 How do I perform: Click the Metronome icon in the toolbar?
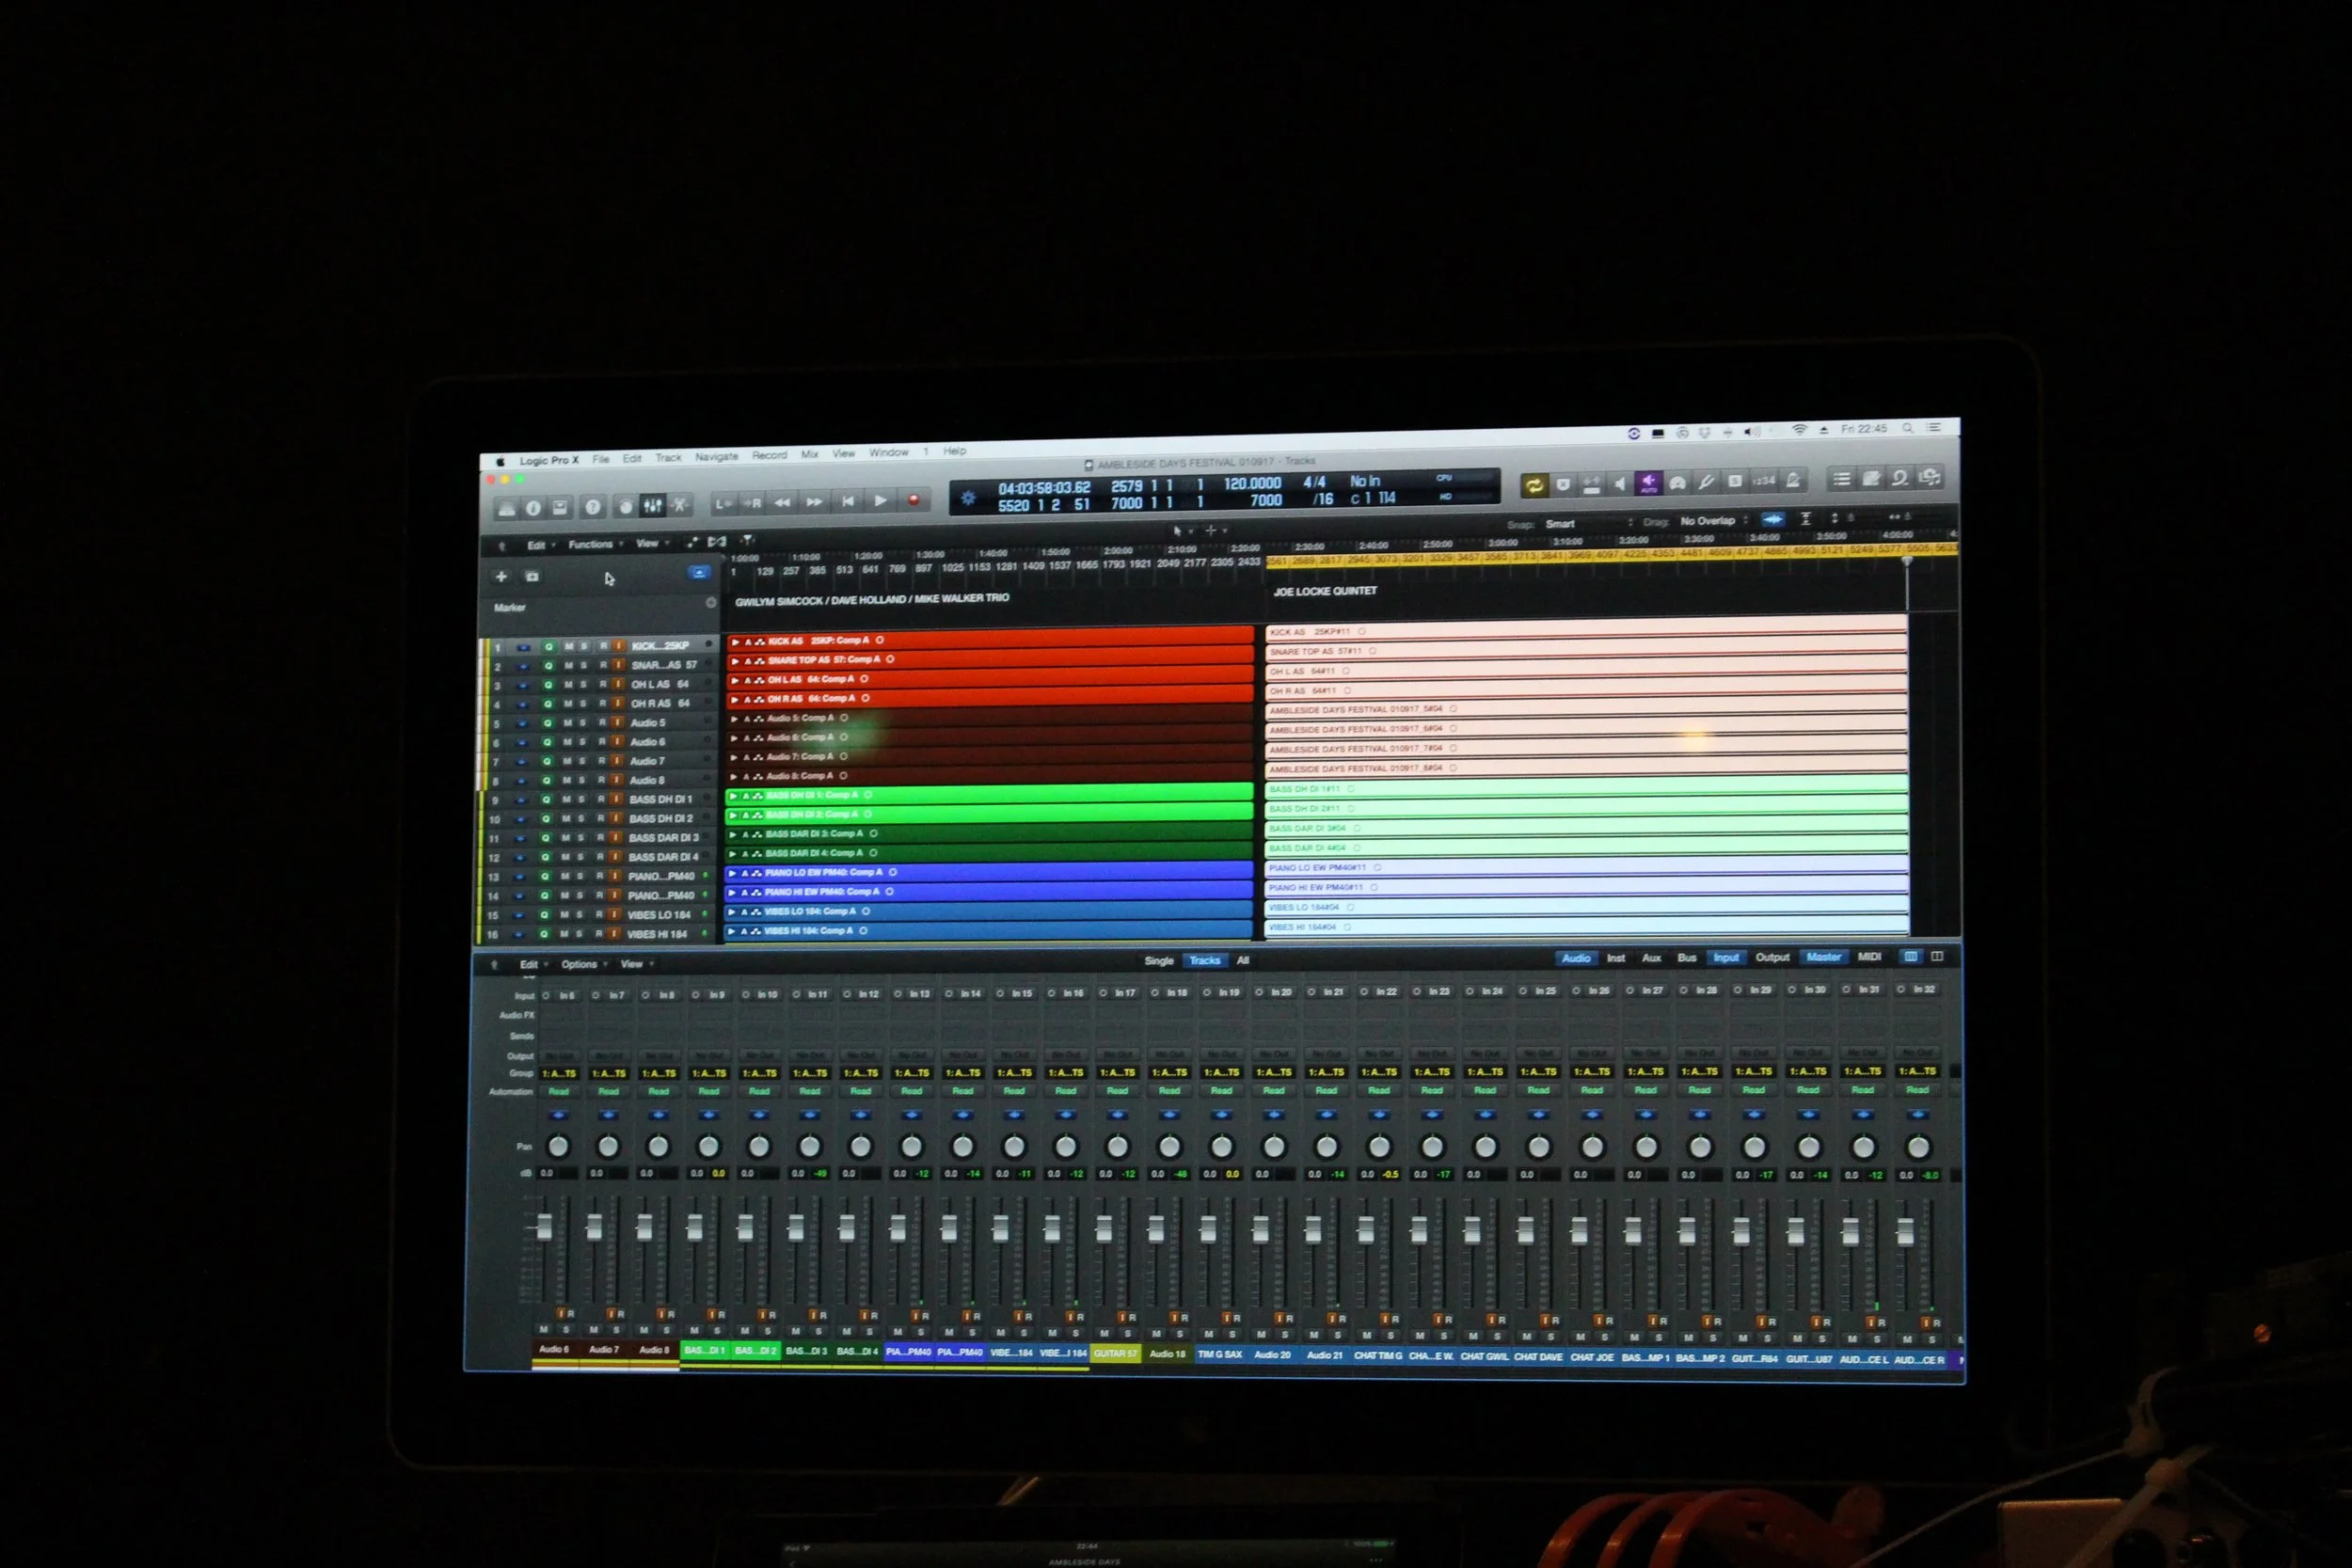(x=1793, y=481)
